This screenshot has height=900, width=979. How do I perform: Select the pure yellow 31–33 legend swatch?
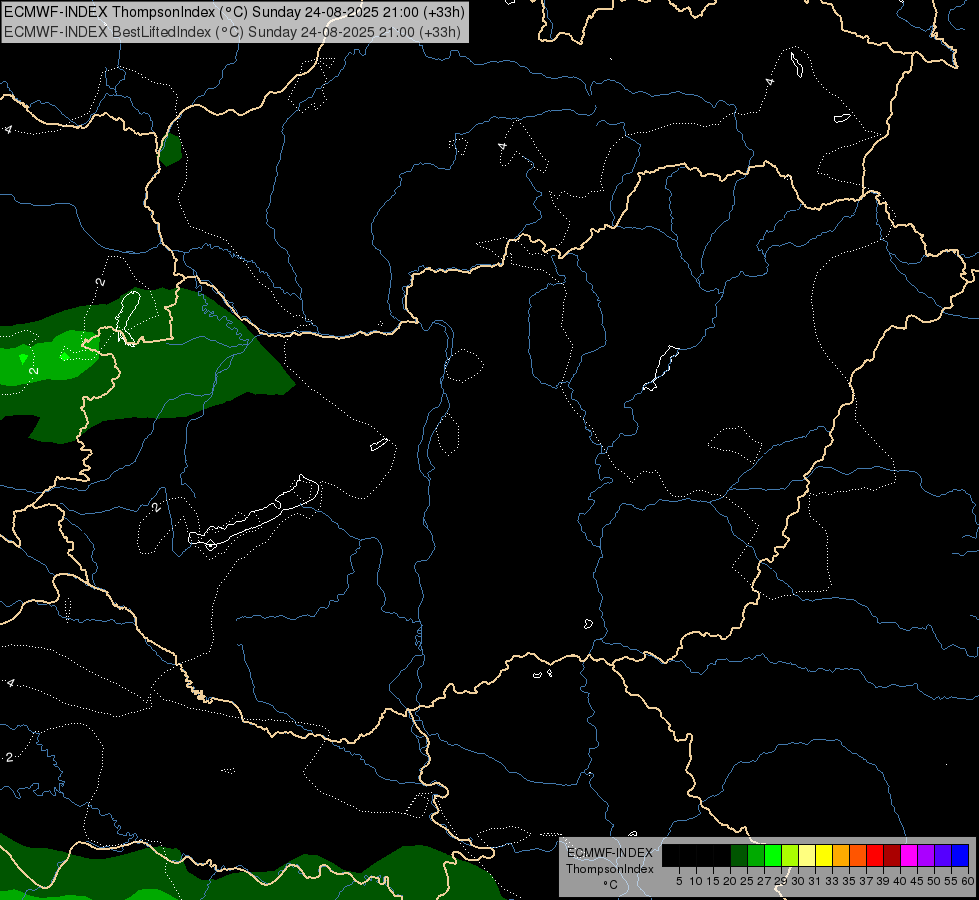click(824, 856)
